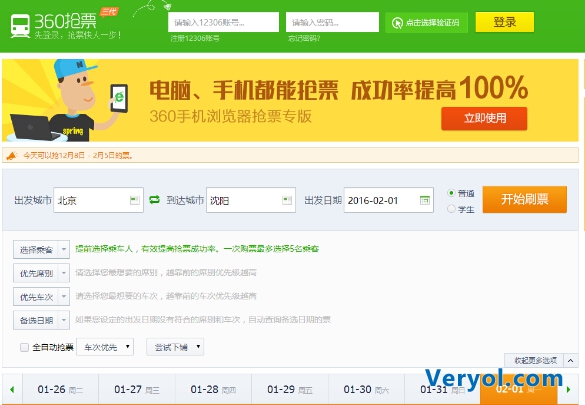Screen dimensions: 585x405
Task: Click the 点击选择验证码 captcha button
Action: [426, 23]
